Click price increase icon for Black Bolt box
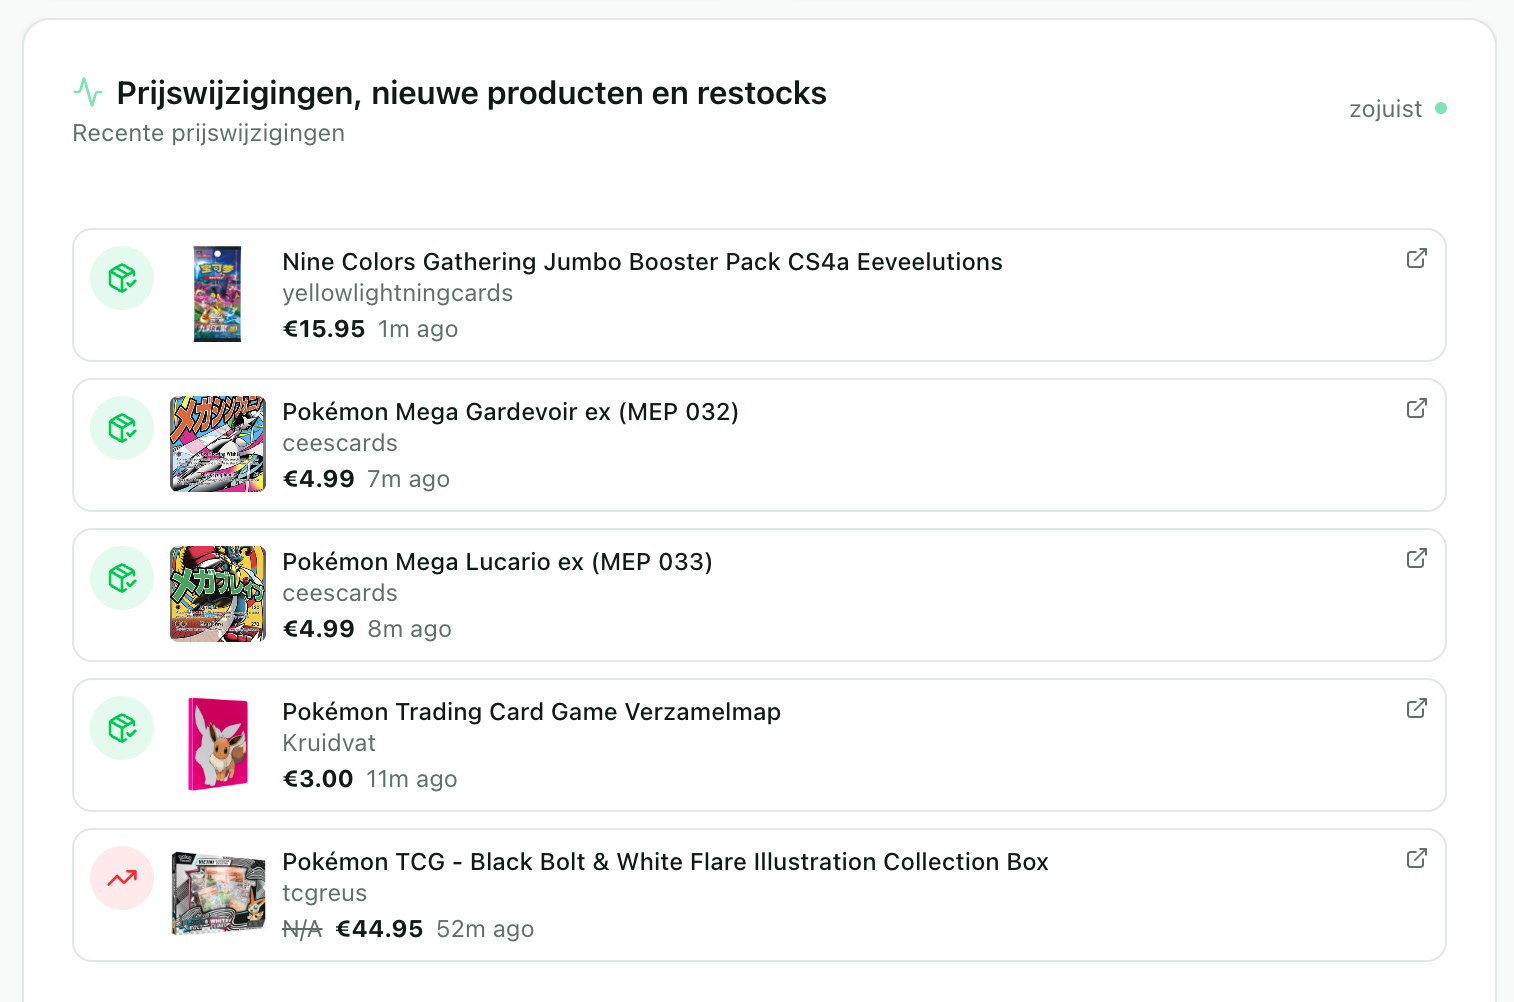1514x1002 pixels. point(122,878)
